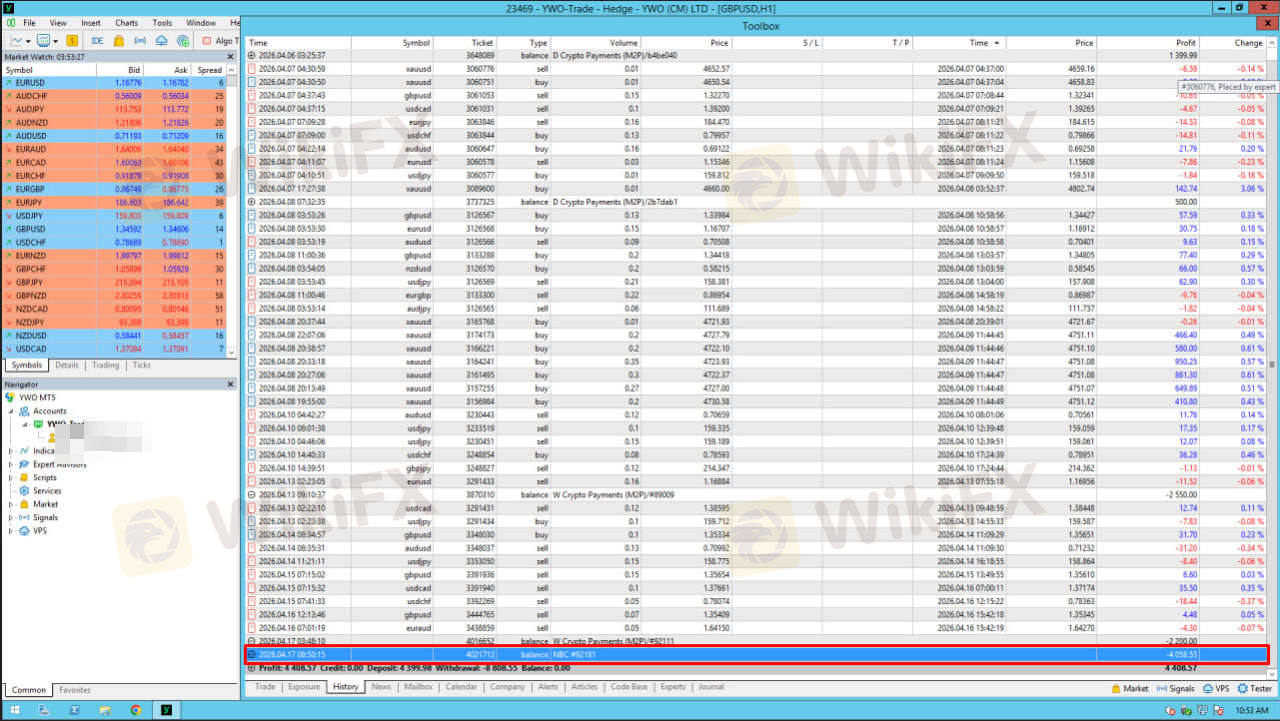Open the Windows Start button
This screenshot has width=1280, height=721.
(14, 710)
